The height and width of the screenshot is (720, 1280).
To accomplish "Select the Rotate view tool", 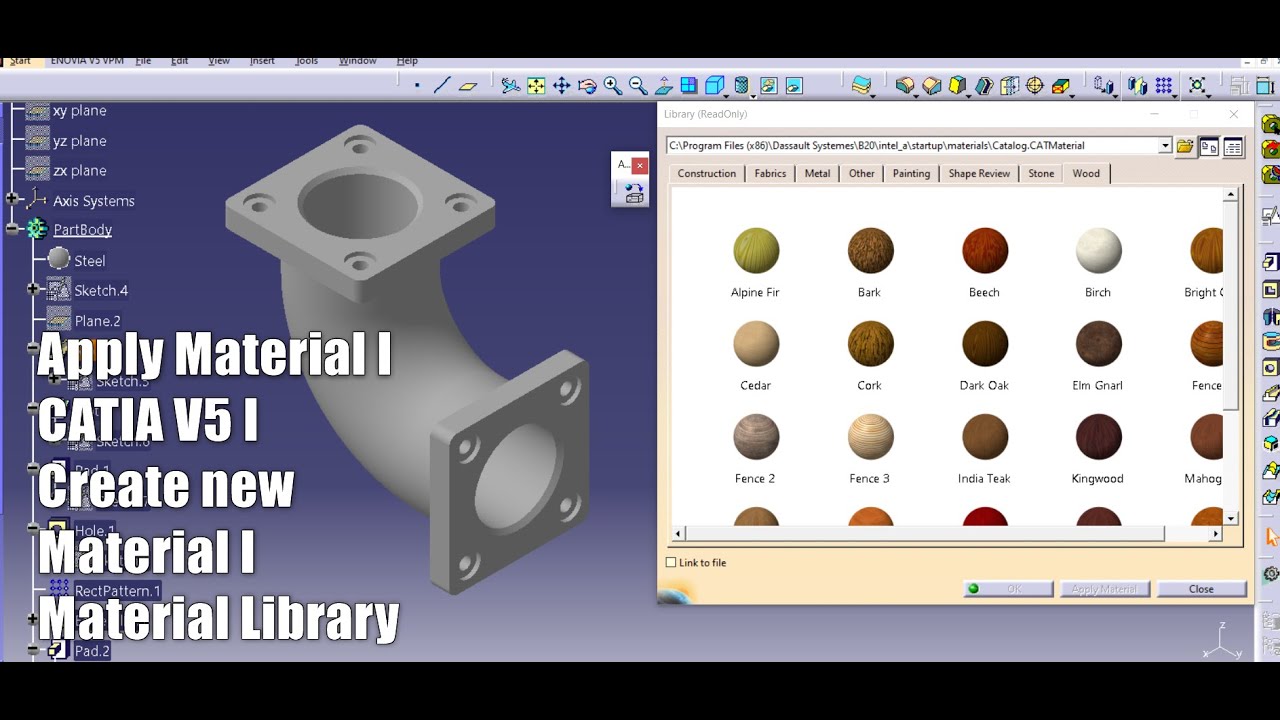I will click(x=587, y=86).
